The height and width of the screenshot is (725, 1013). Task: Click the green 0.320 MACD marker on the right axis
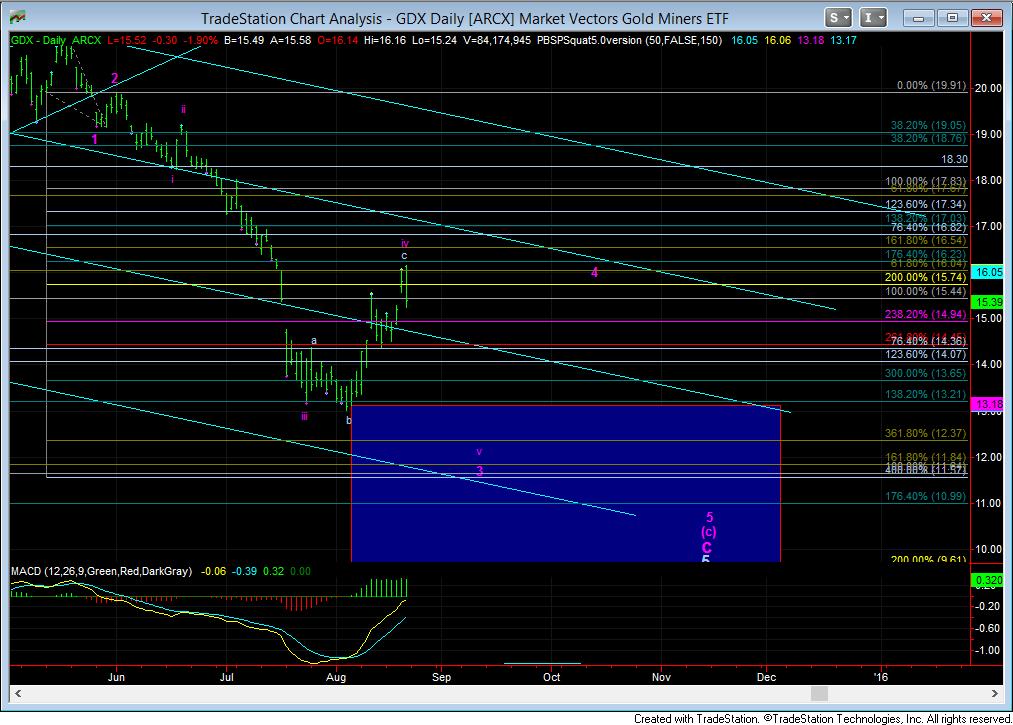[989, 580]
